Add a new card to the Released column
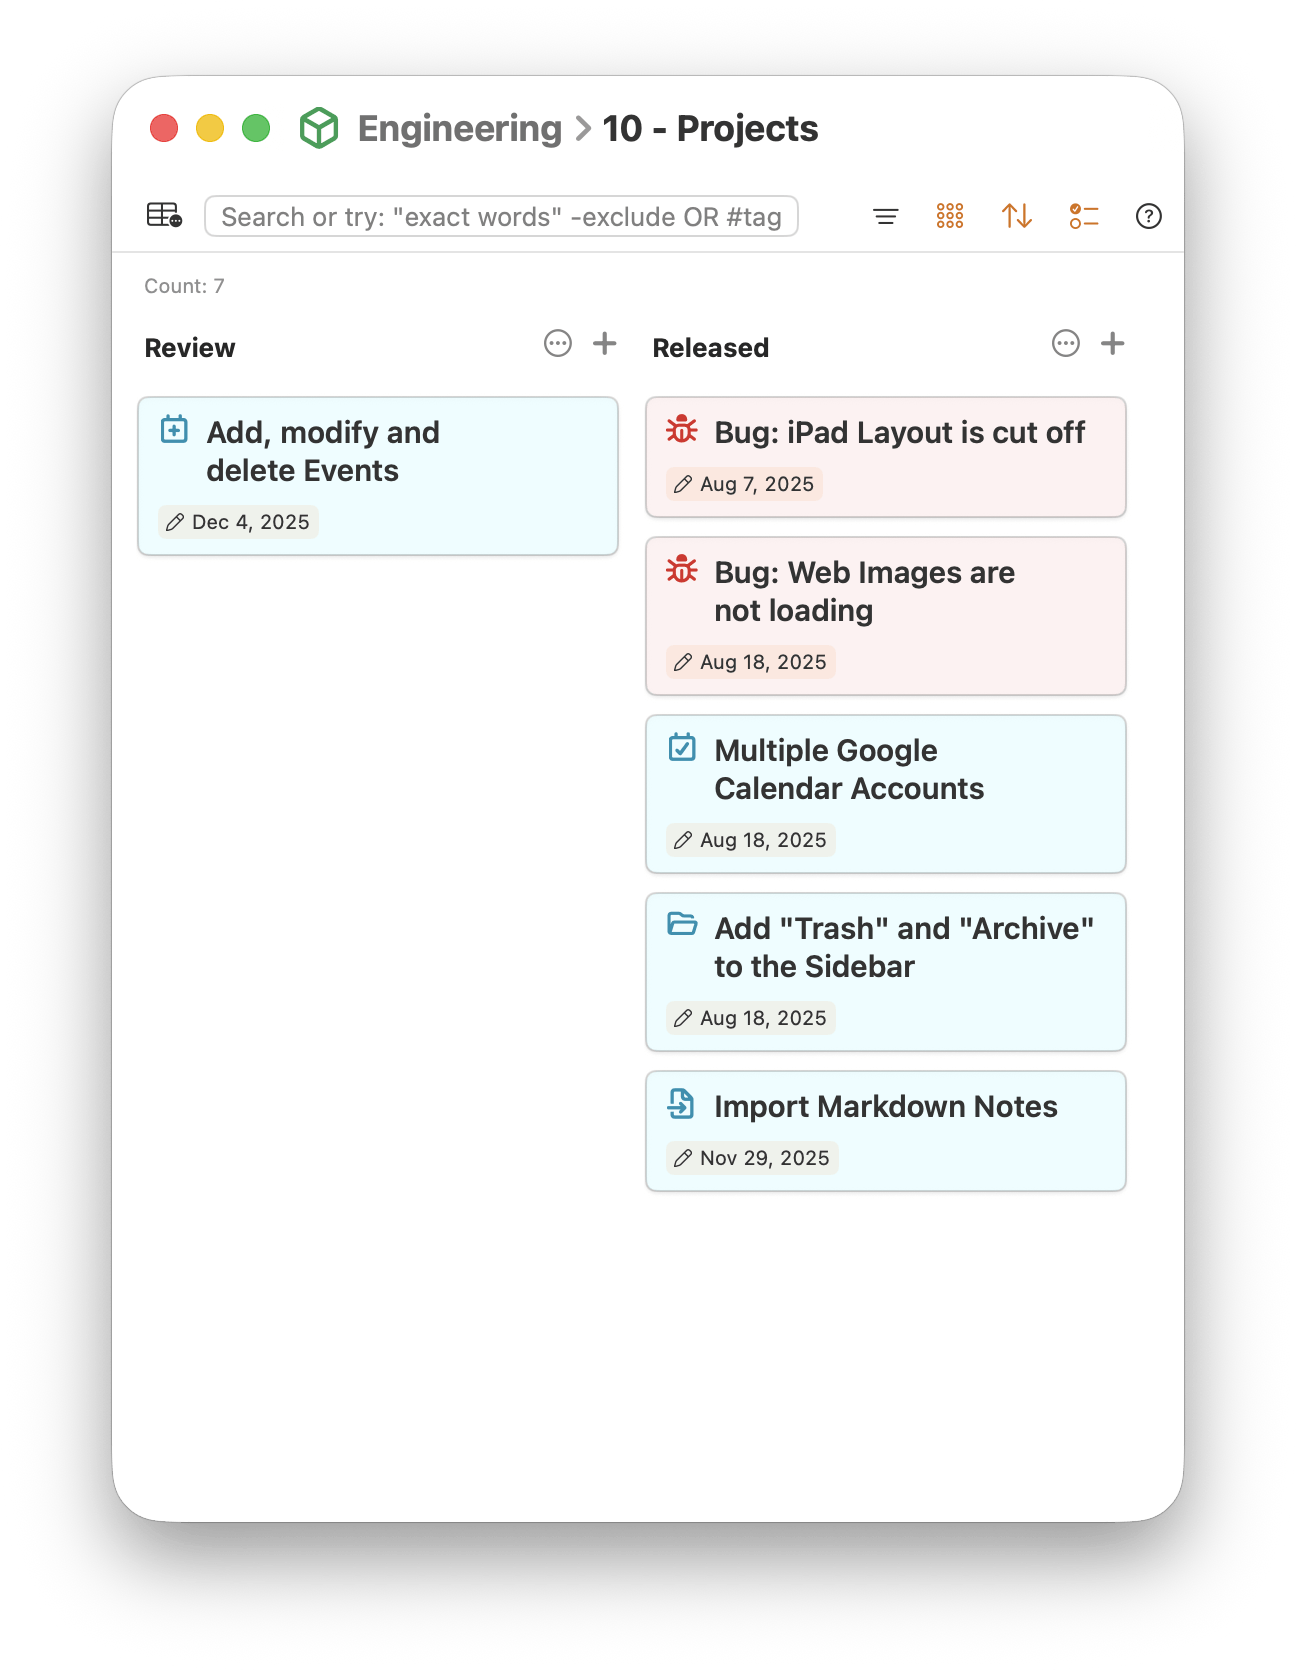 pyautogui.click(x=1113, y=344)
